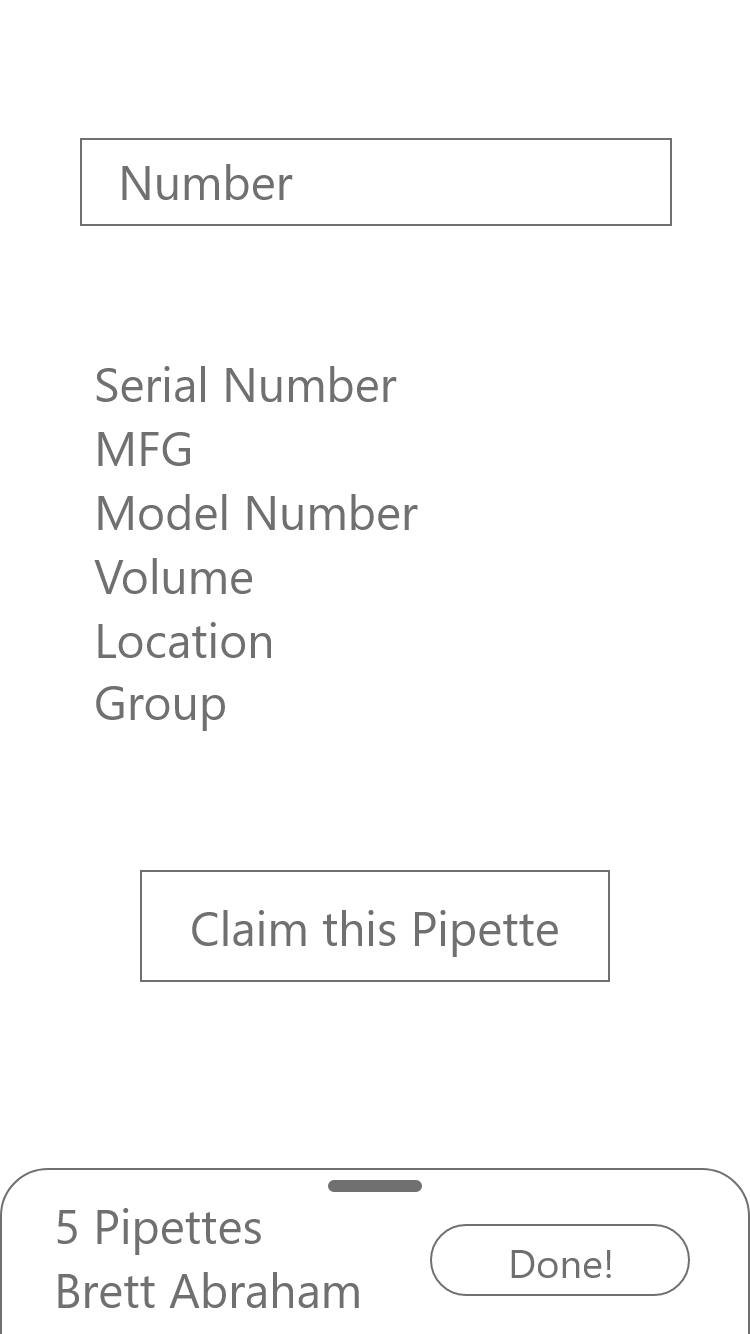
Task: Tap the Number placeholder text
Action: (206, 184)
